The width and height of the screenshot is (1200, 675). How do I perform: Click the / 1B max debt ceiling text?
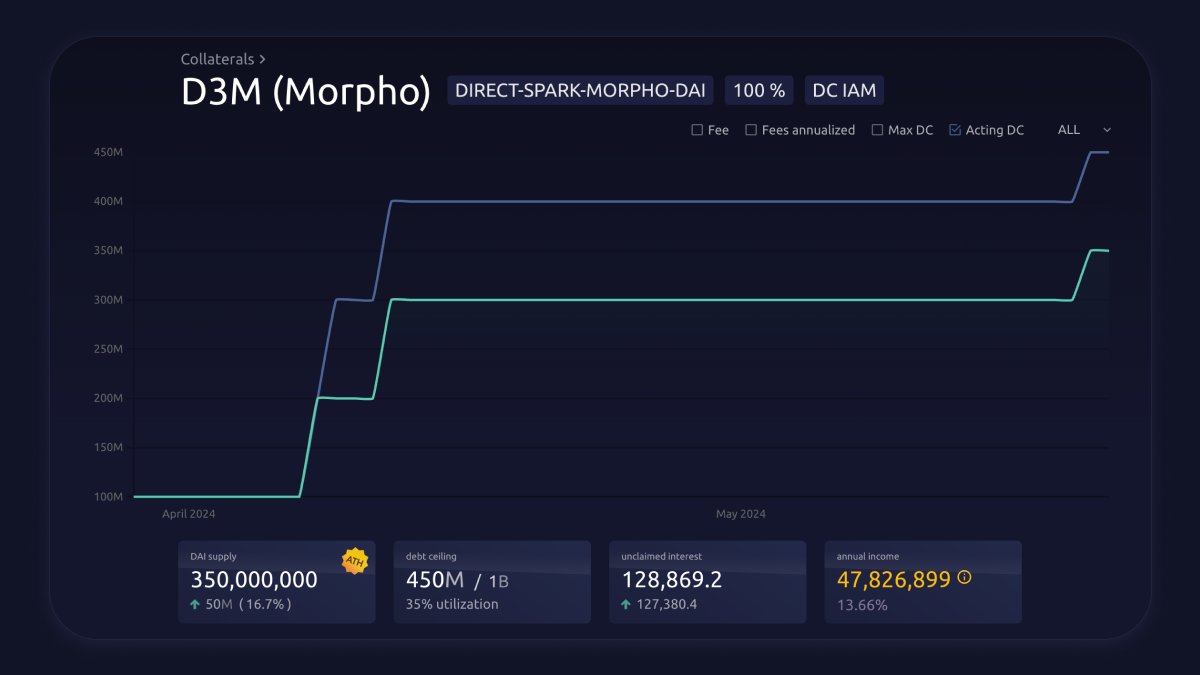[x=492, y=580]
